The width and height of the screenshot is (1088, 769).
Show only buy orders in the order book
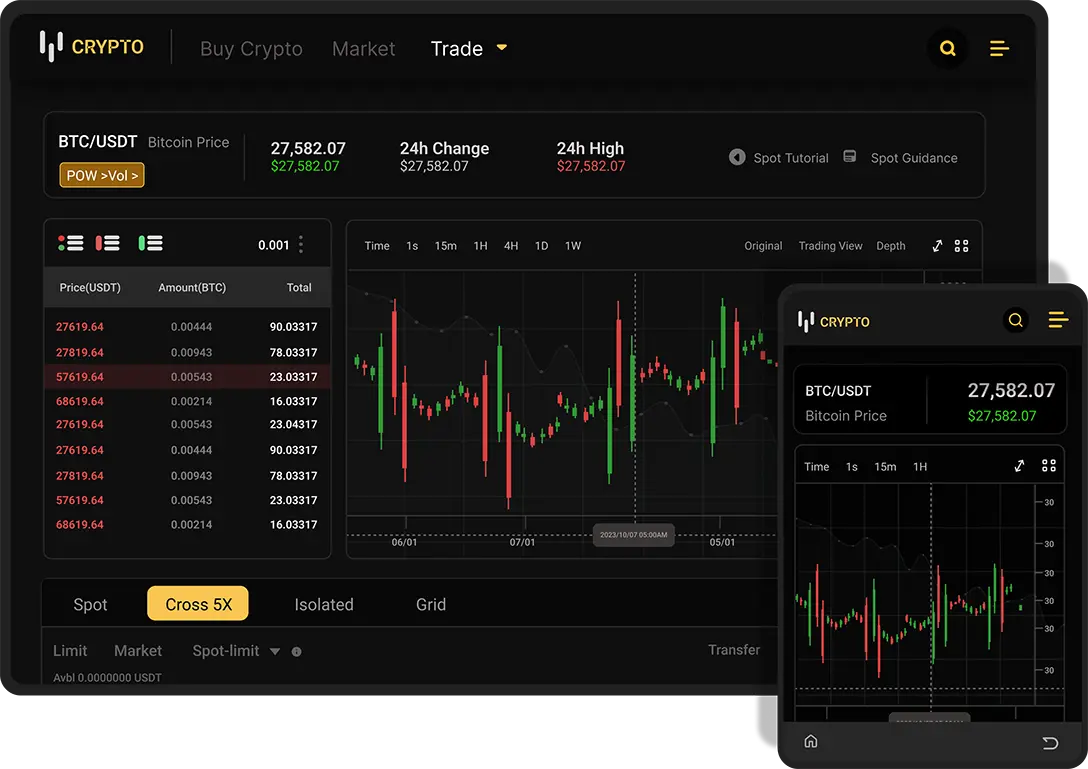click(150, 243)
